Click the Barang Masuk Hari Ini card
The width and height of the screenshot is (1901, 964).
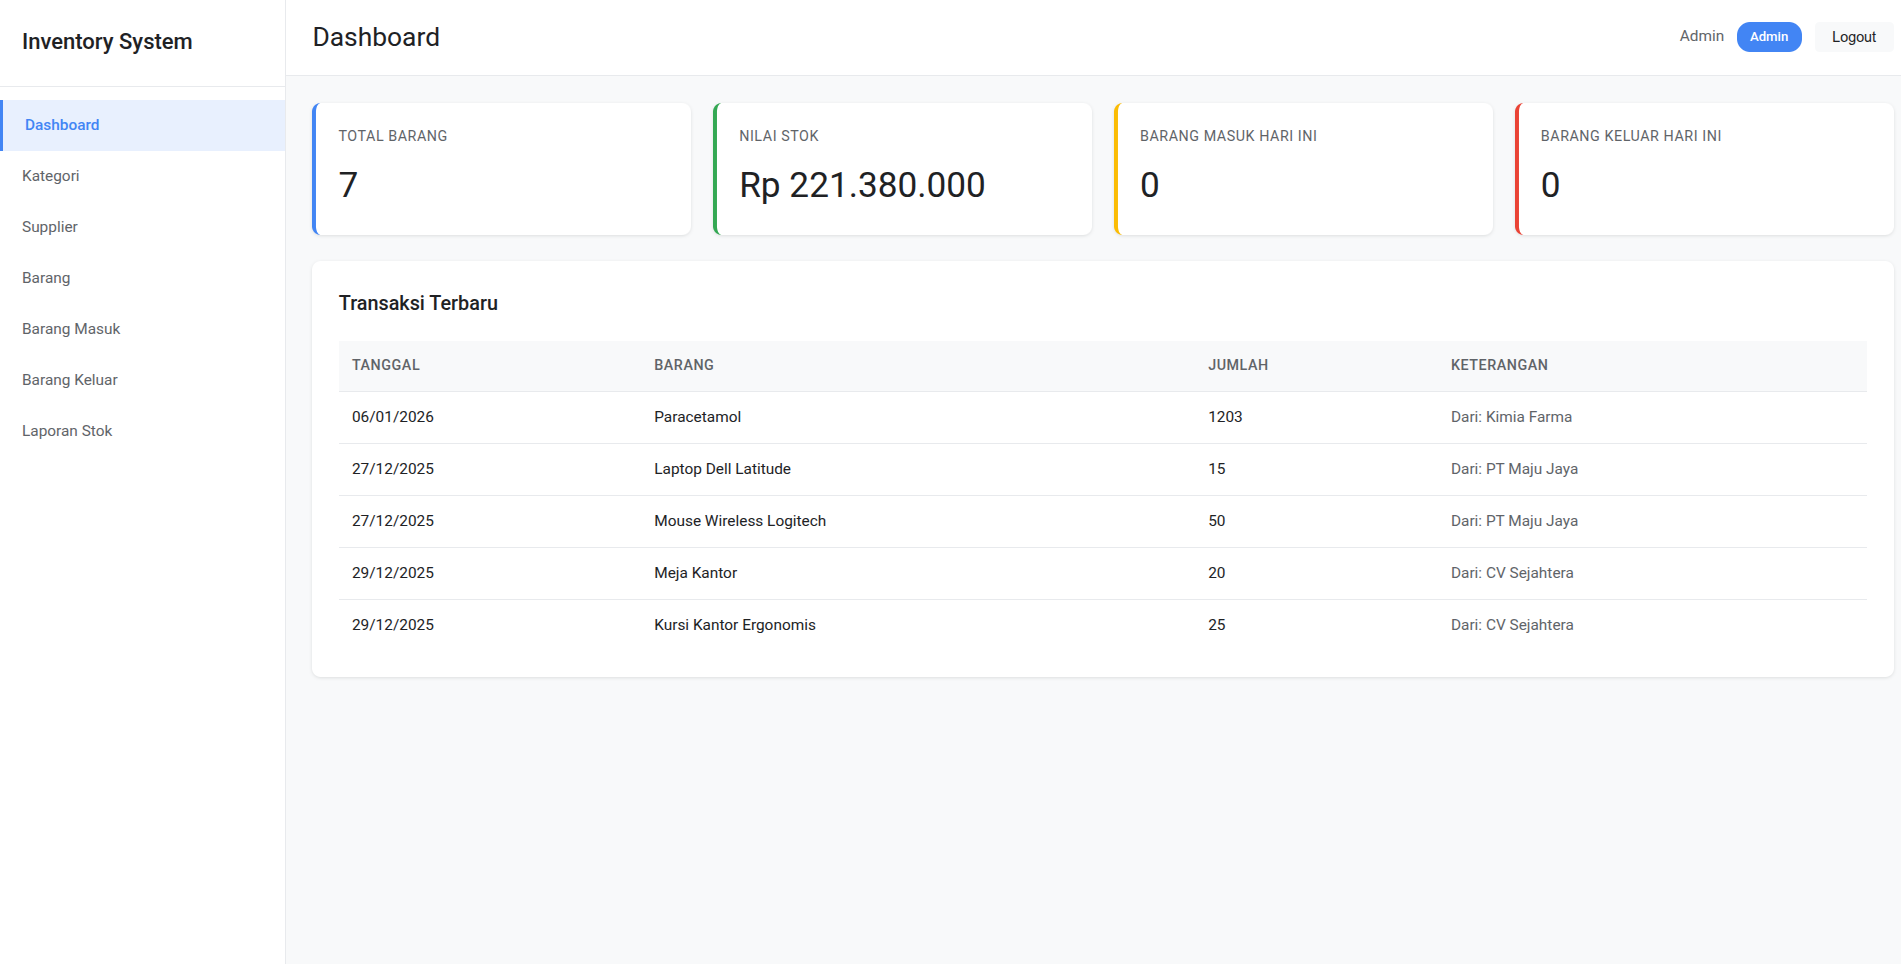1304,169
